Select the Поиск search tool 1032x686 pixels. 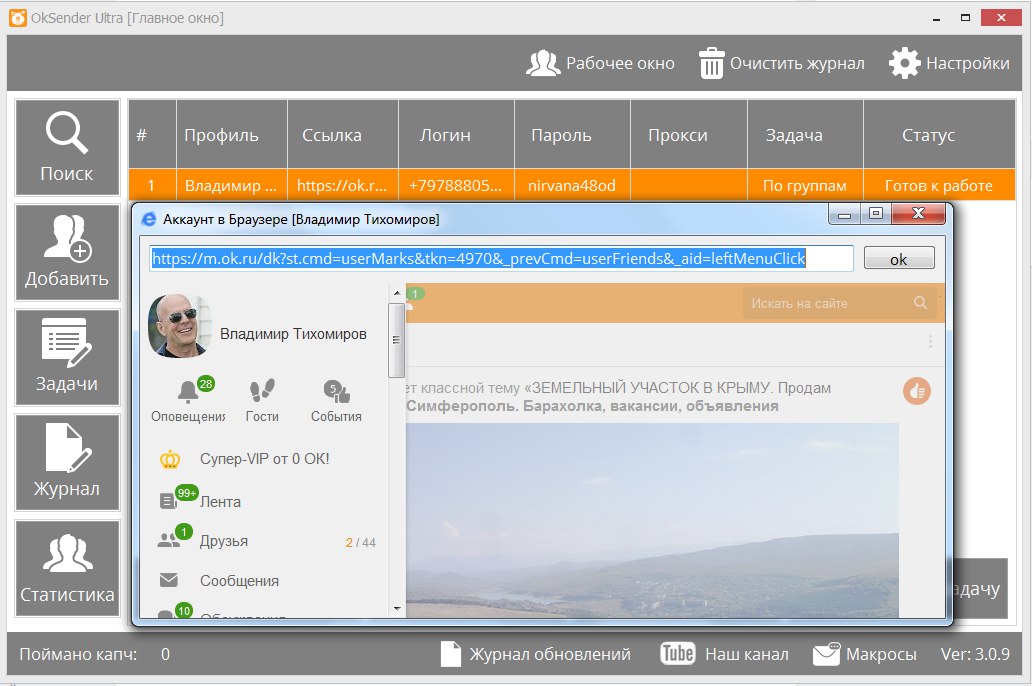pyautogui.click(x=66, y=146)
